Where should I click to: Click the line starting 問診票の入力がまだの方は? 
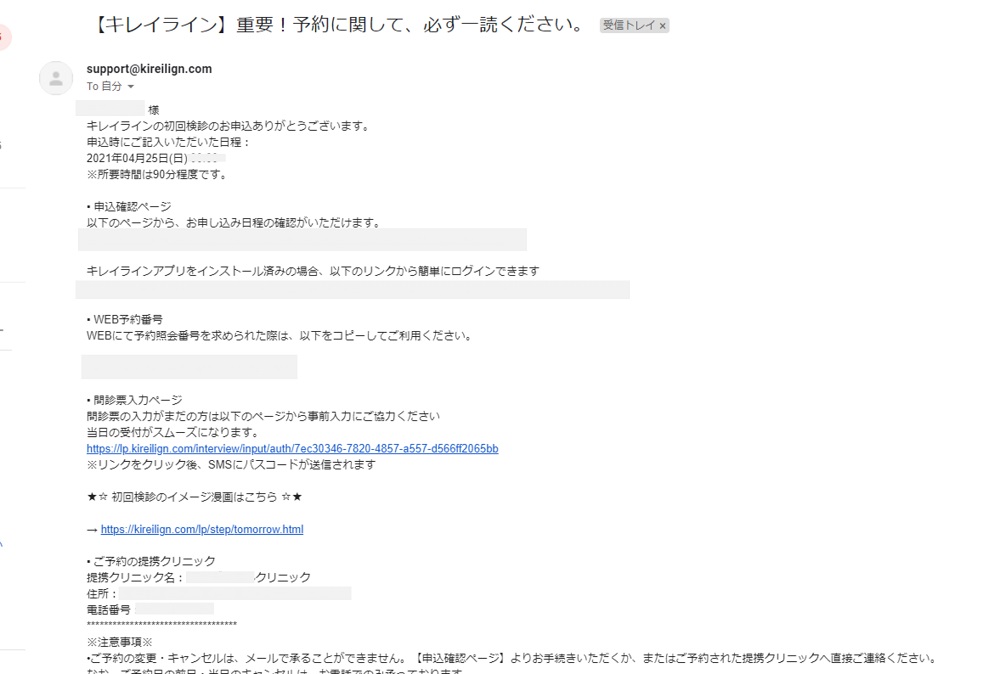point(263,416)
